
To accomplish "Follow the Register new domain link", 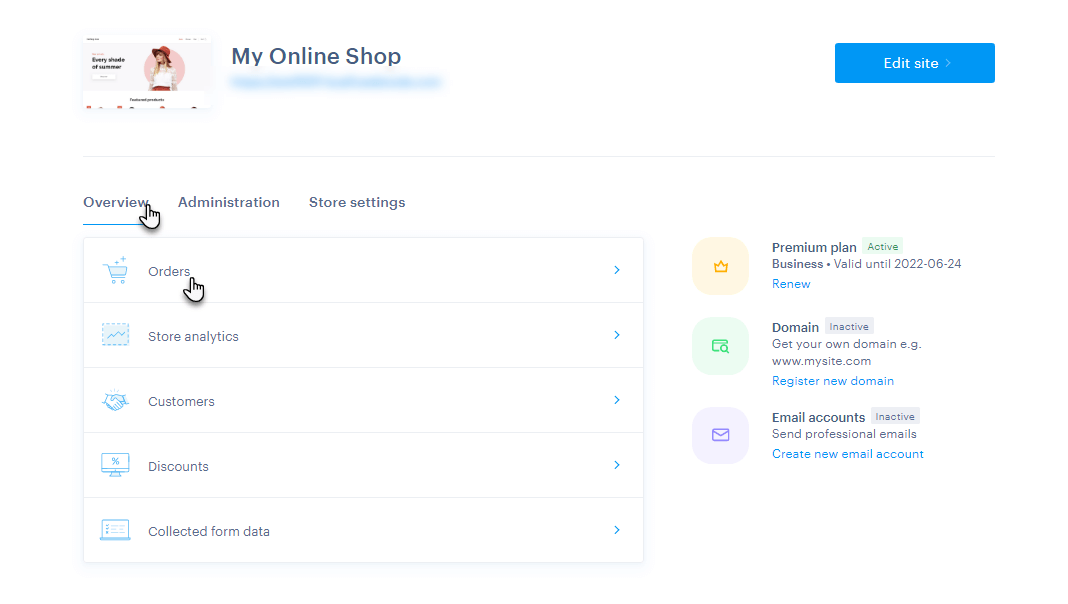I will (832, 381).
